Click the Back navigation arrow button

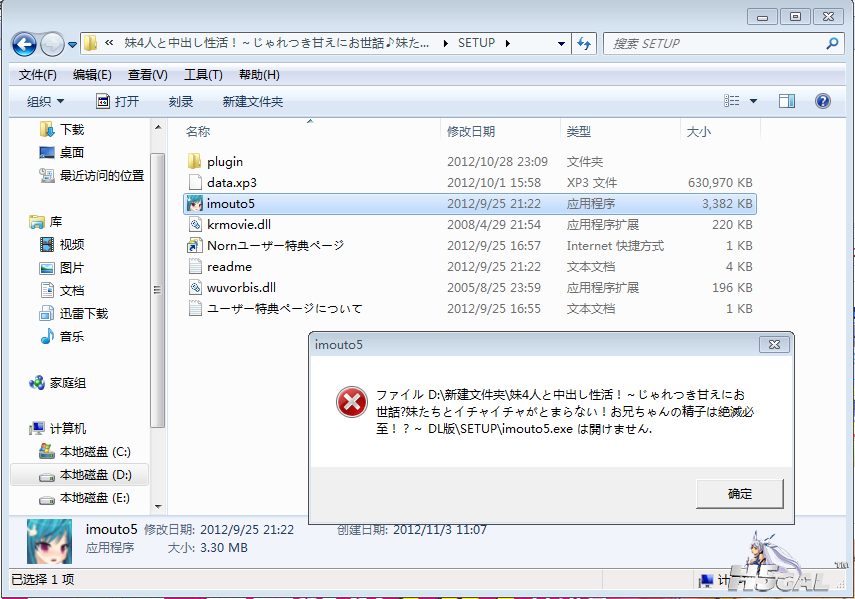click(x=24, y=44)
